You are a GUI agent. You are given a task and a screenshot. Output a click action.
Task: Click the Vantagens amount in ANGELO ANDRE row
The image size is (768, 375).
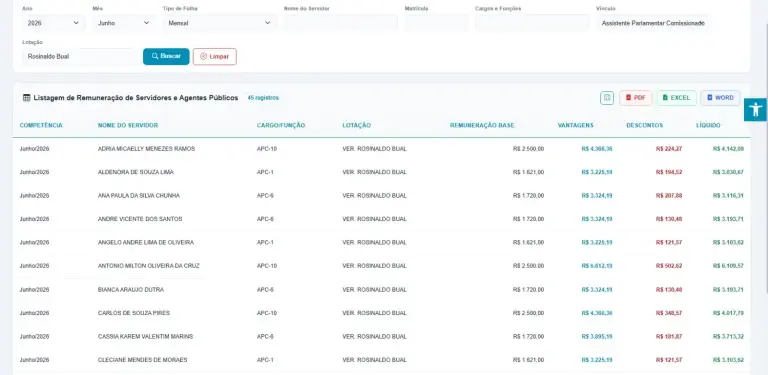pos(597,242)
